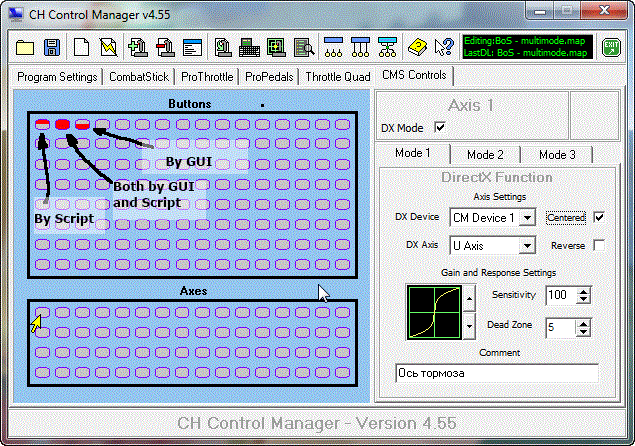This screenshot has height=446, width=635.
Task: Decrease the Sensitivity value with the down arrow
Action: coord(583,300)
